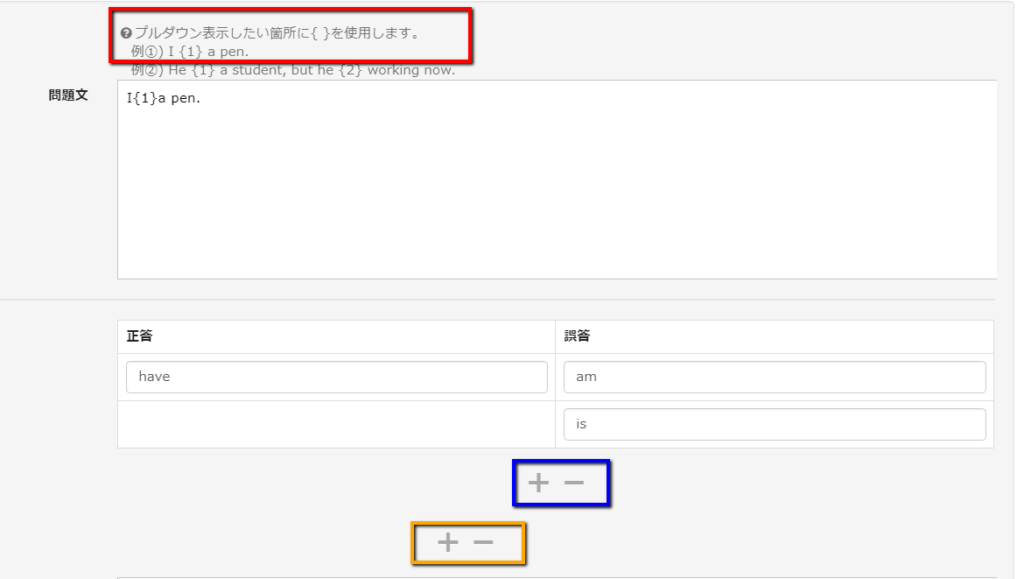Select the wrong answer field containing "am"
Viewport: 1024px width, 579px height.
[774, 377]
